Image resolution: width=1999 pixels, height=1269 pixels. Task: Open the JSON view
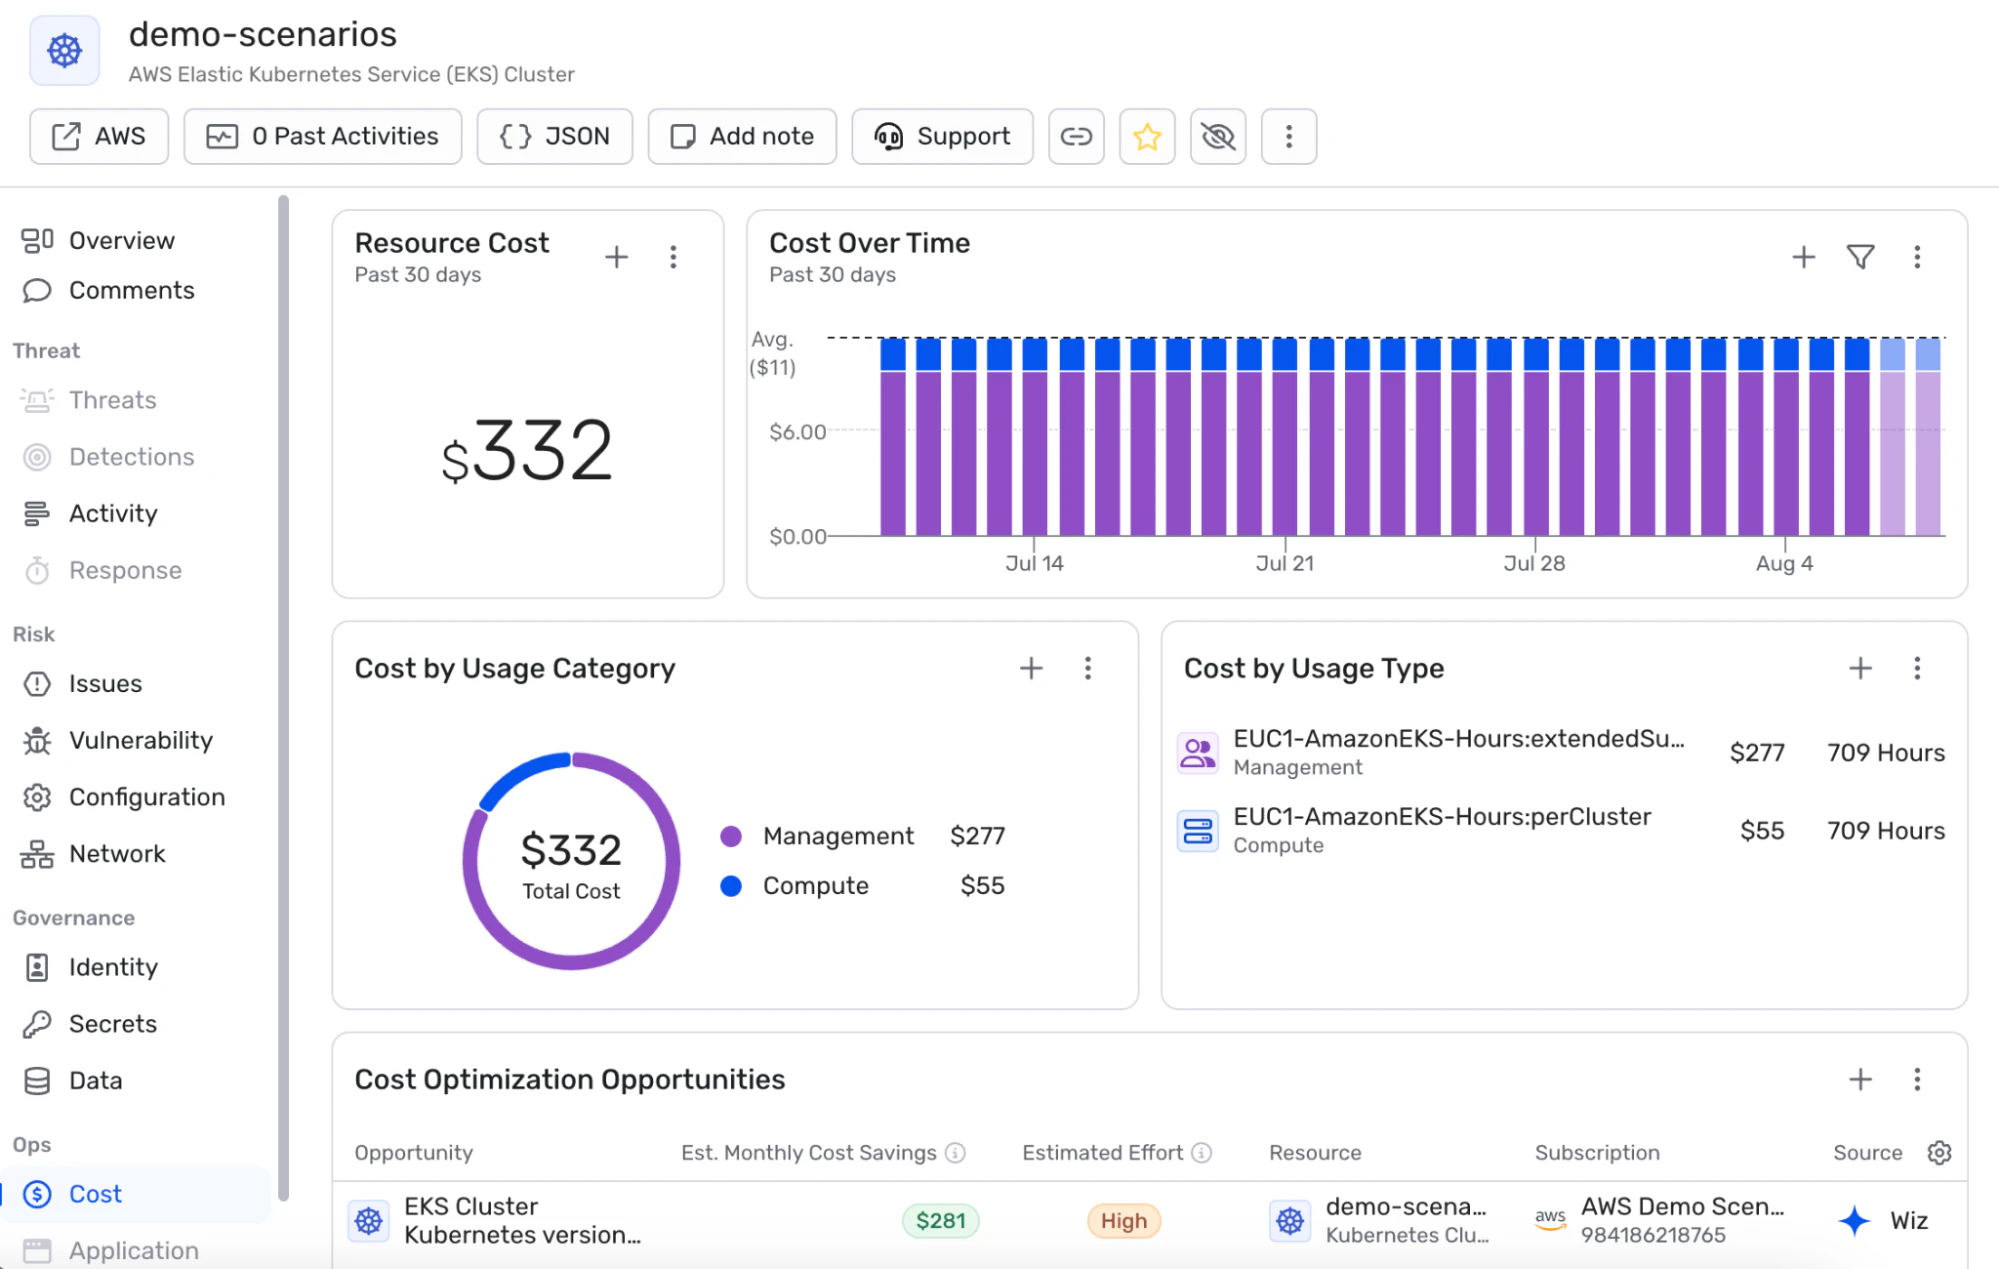(x=555, y=136)
